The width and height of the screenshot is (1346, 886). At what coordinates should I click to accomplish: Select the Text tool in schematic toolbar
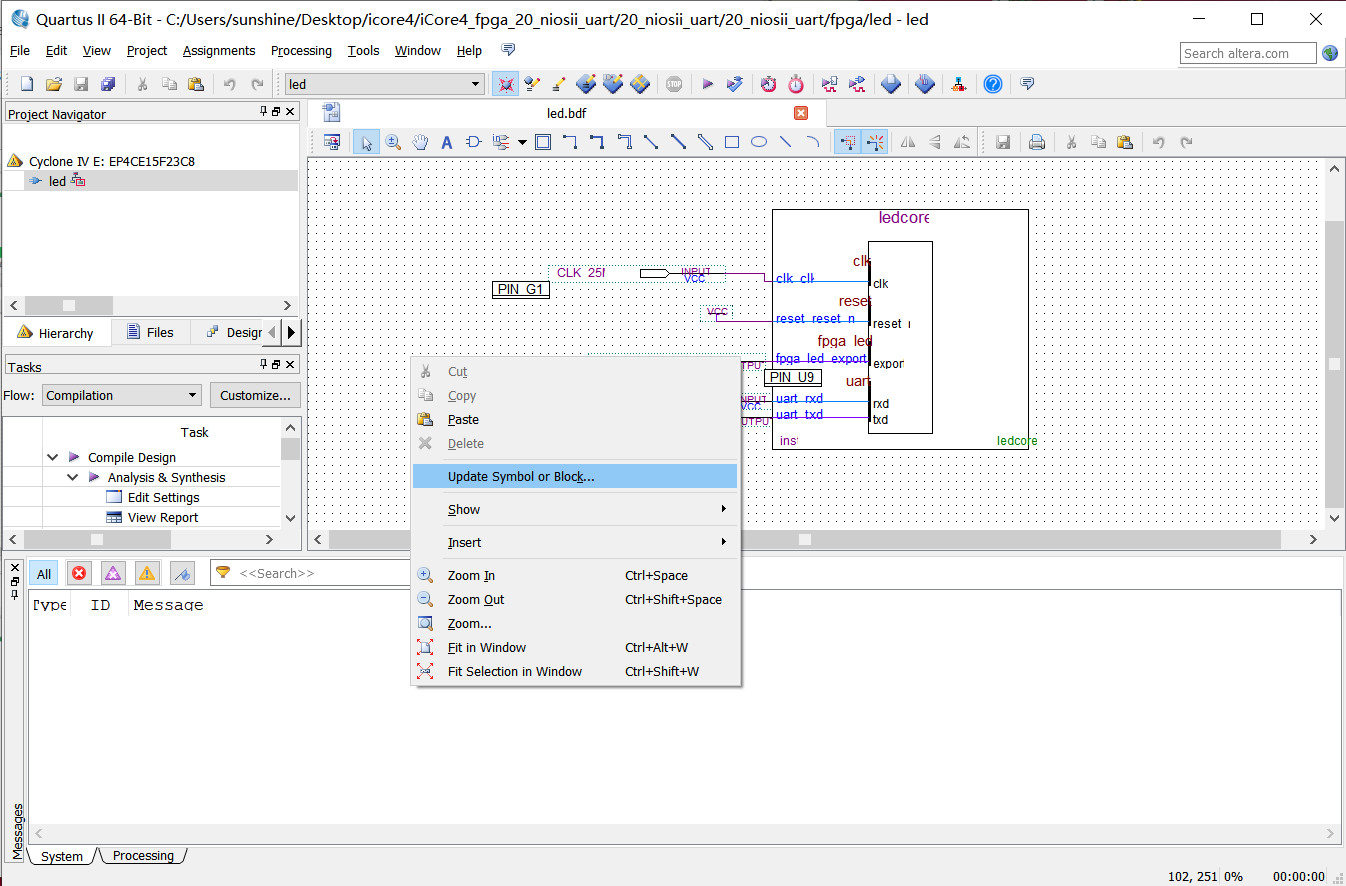[x=447, y=142]
